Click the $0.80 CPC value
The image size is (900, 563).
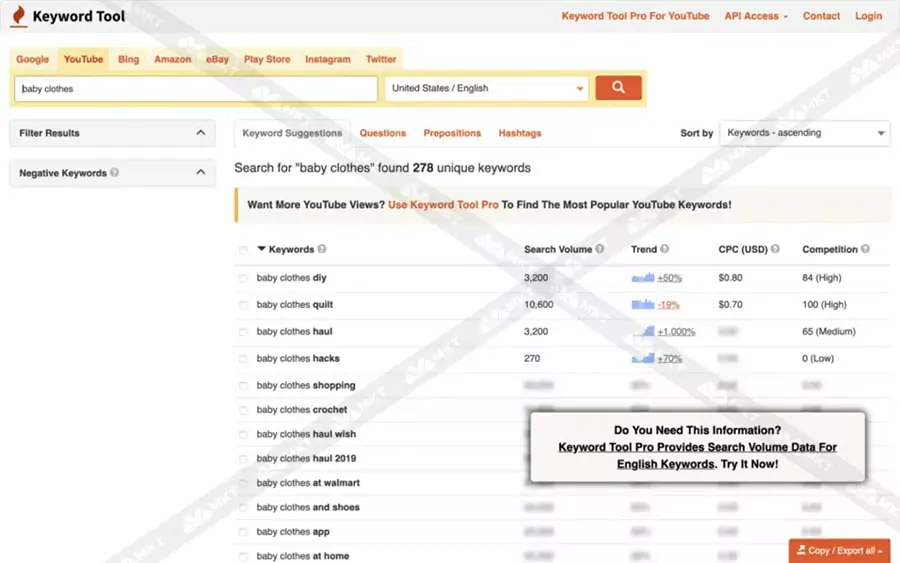click(730, 278)
